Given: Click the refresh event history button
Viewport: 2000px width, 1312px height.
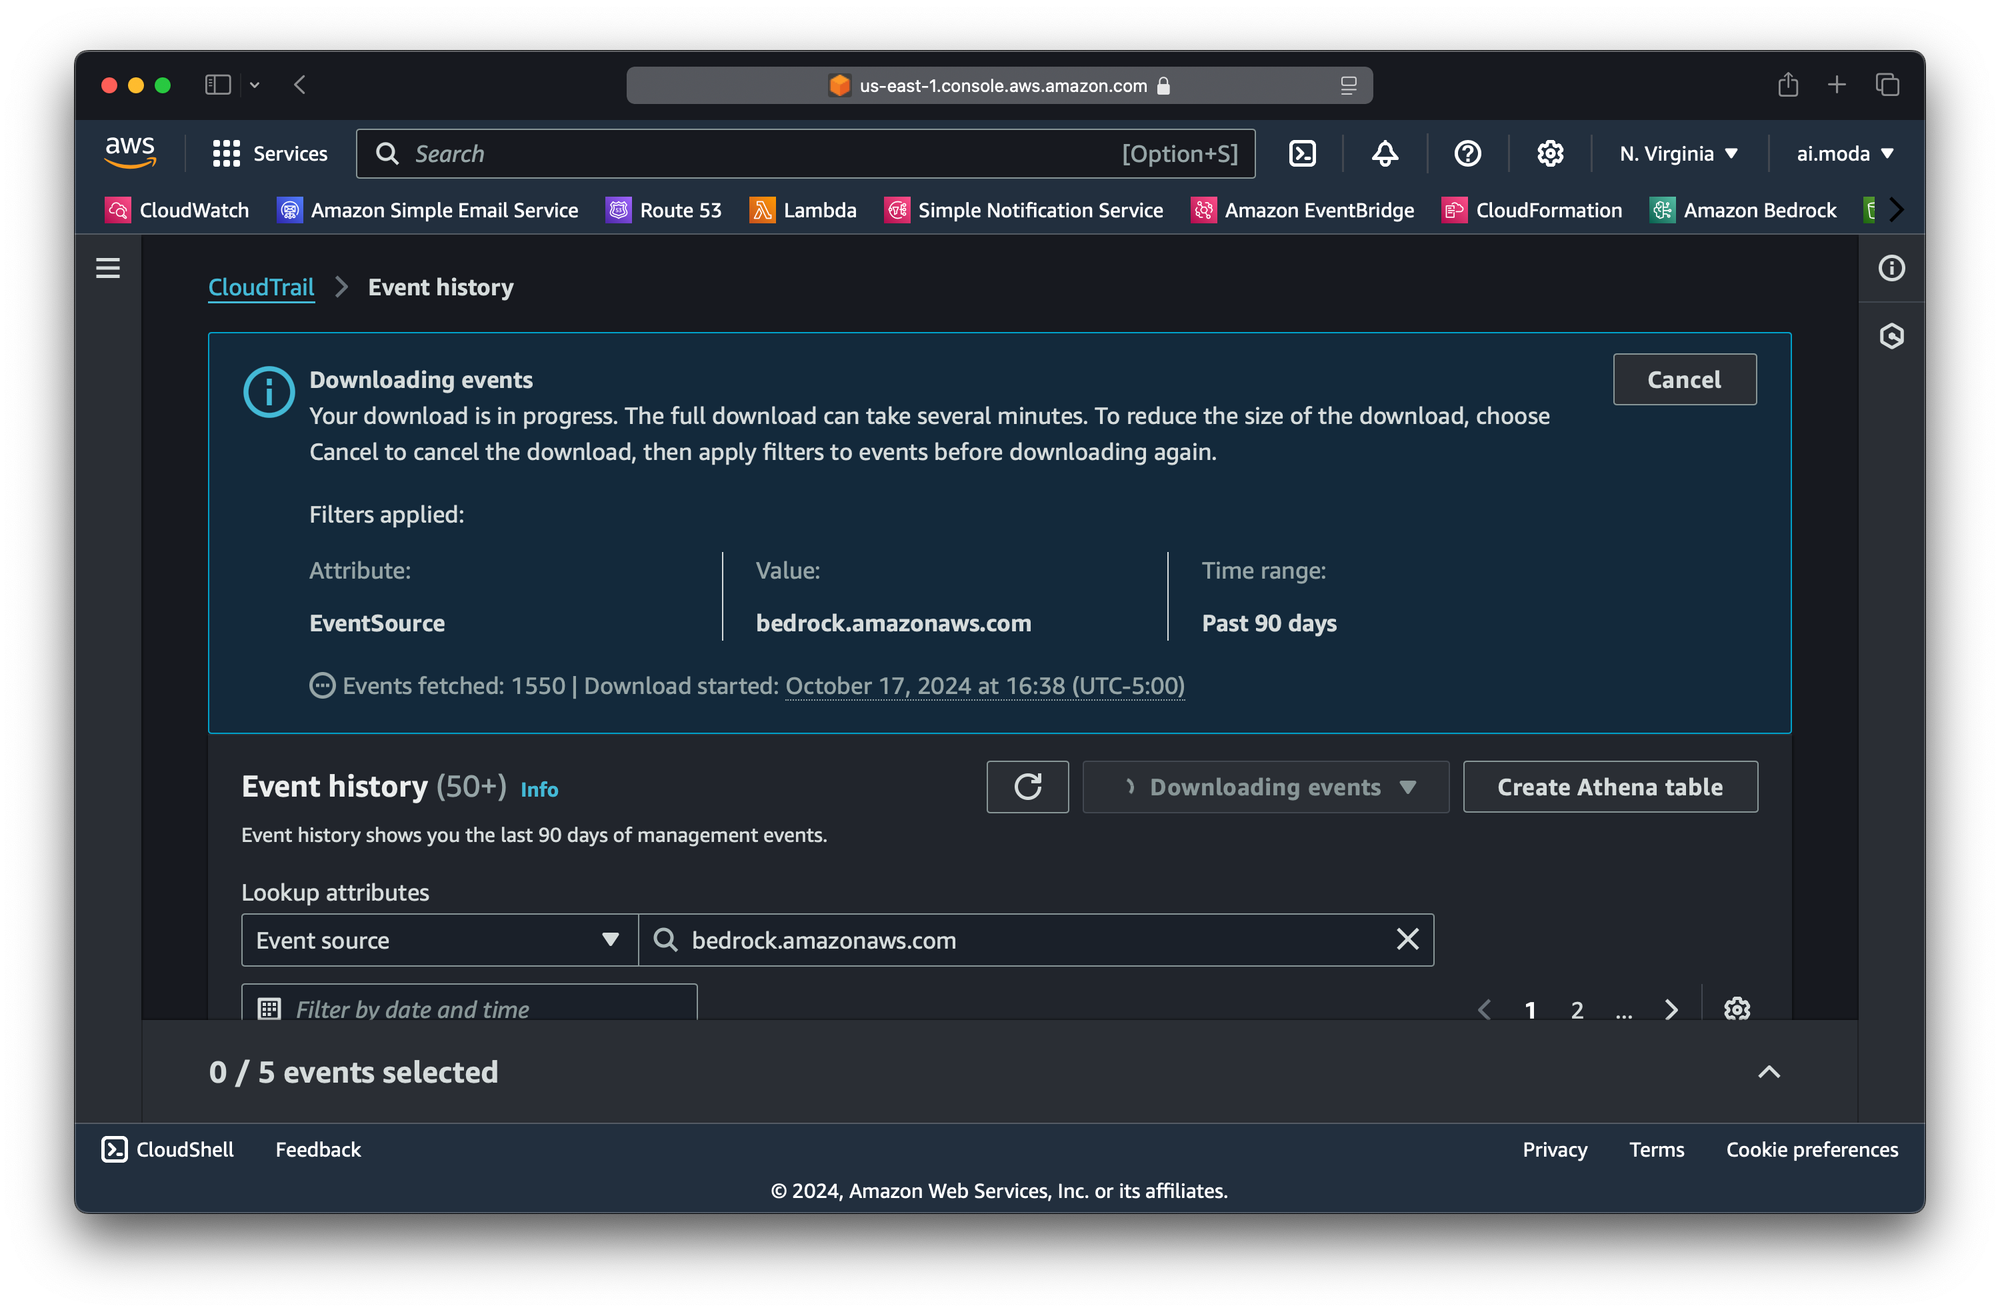Looking at the screenshot, I should pyautogui.click(x=1027, y=787).
